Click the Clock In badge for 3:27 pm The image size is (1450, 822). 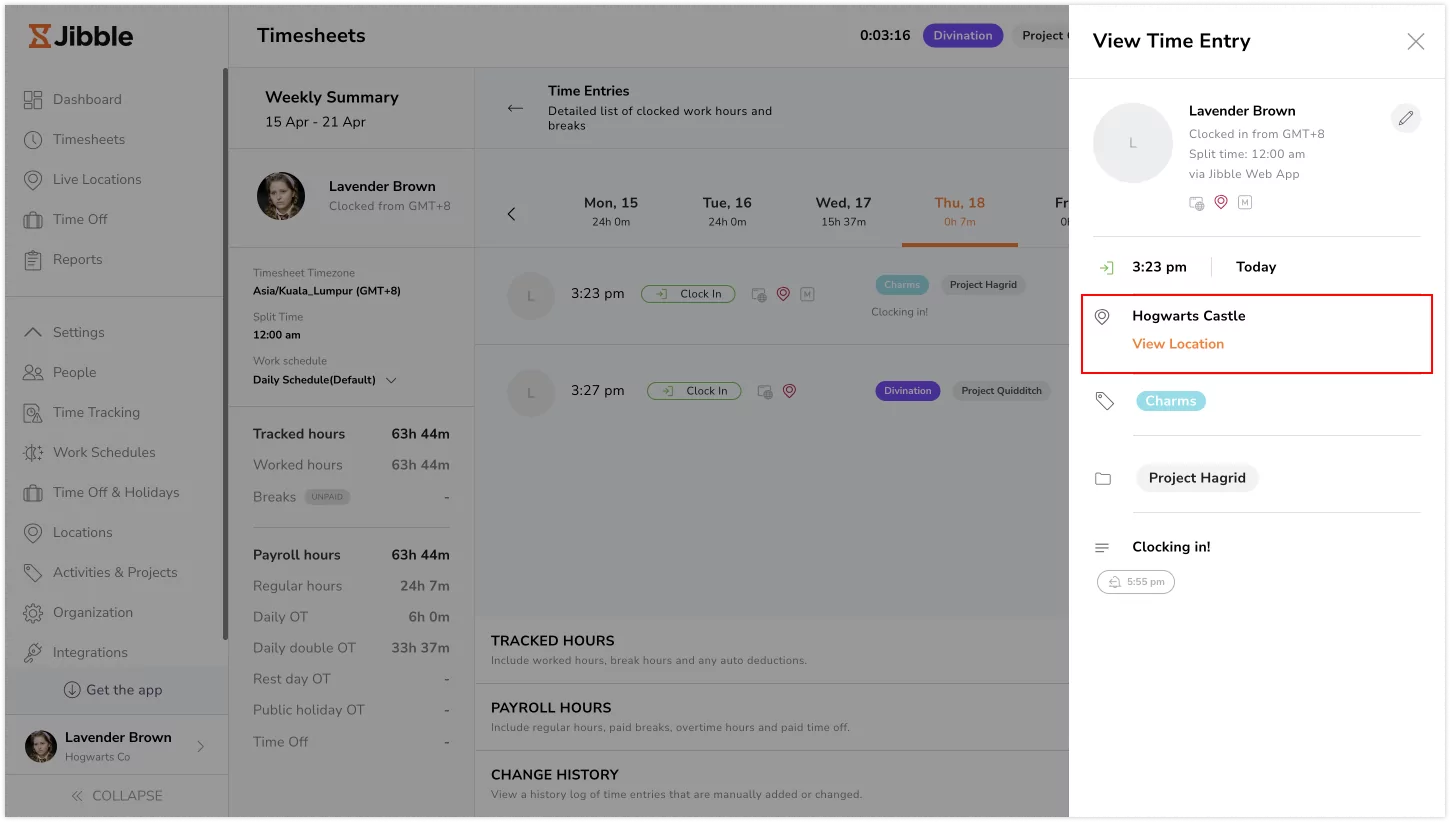tap(694, 391)
